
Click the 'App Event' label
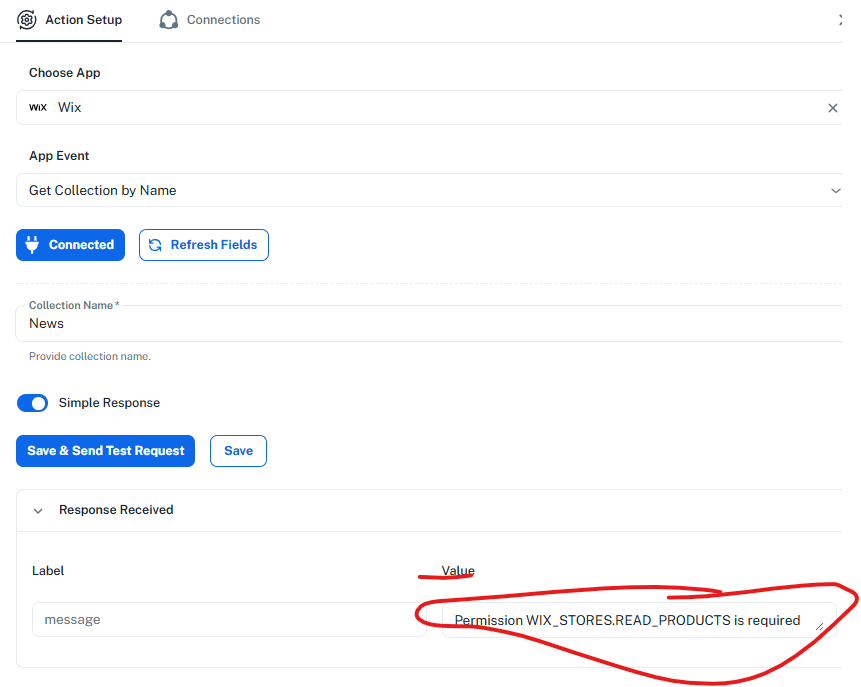pyautogui.click(x=59, y=156)
